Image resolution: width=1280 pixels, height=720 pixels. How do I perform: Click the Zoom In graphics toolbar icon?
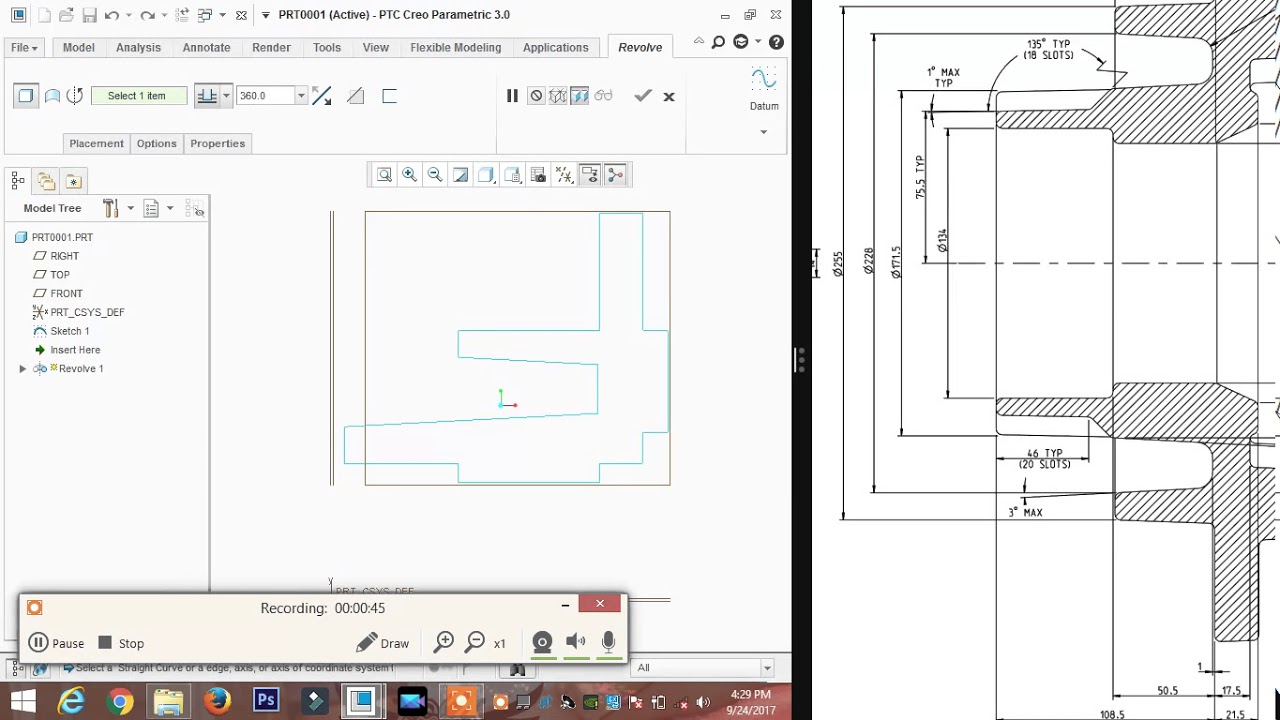[x=409, y=175]
